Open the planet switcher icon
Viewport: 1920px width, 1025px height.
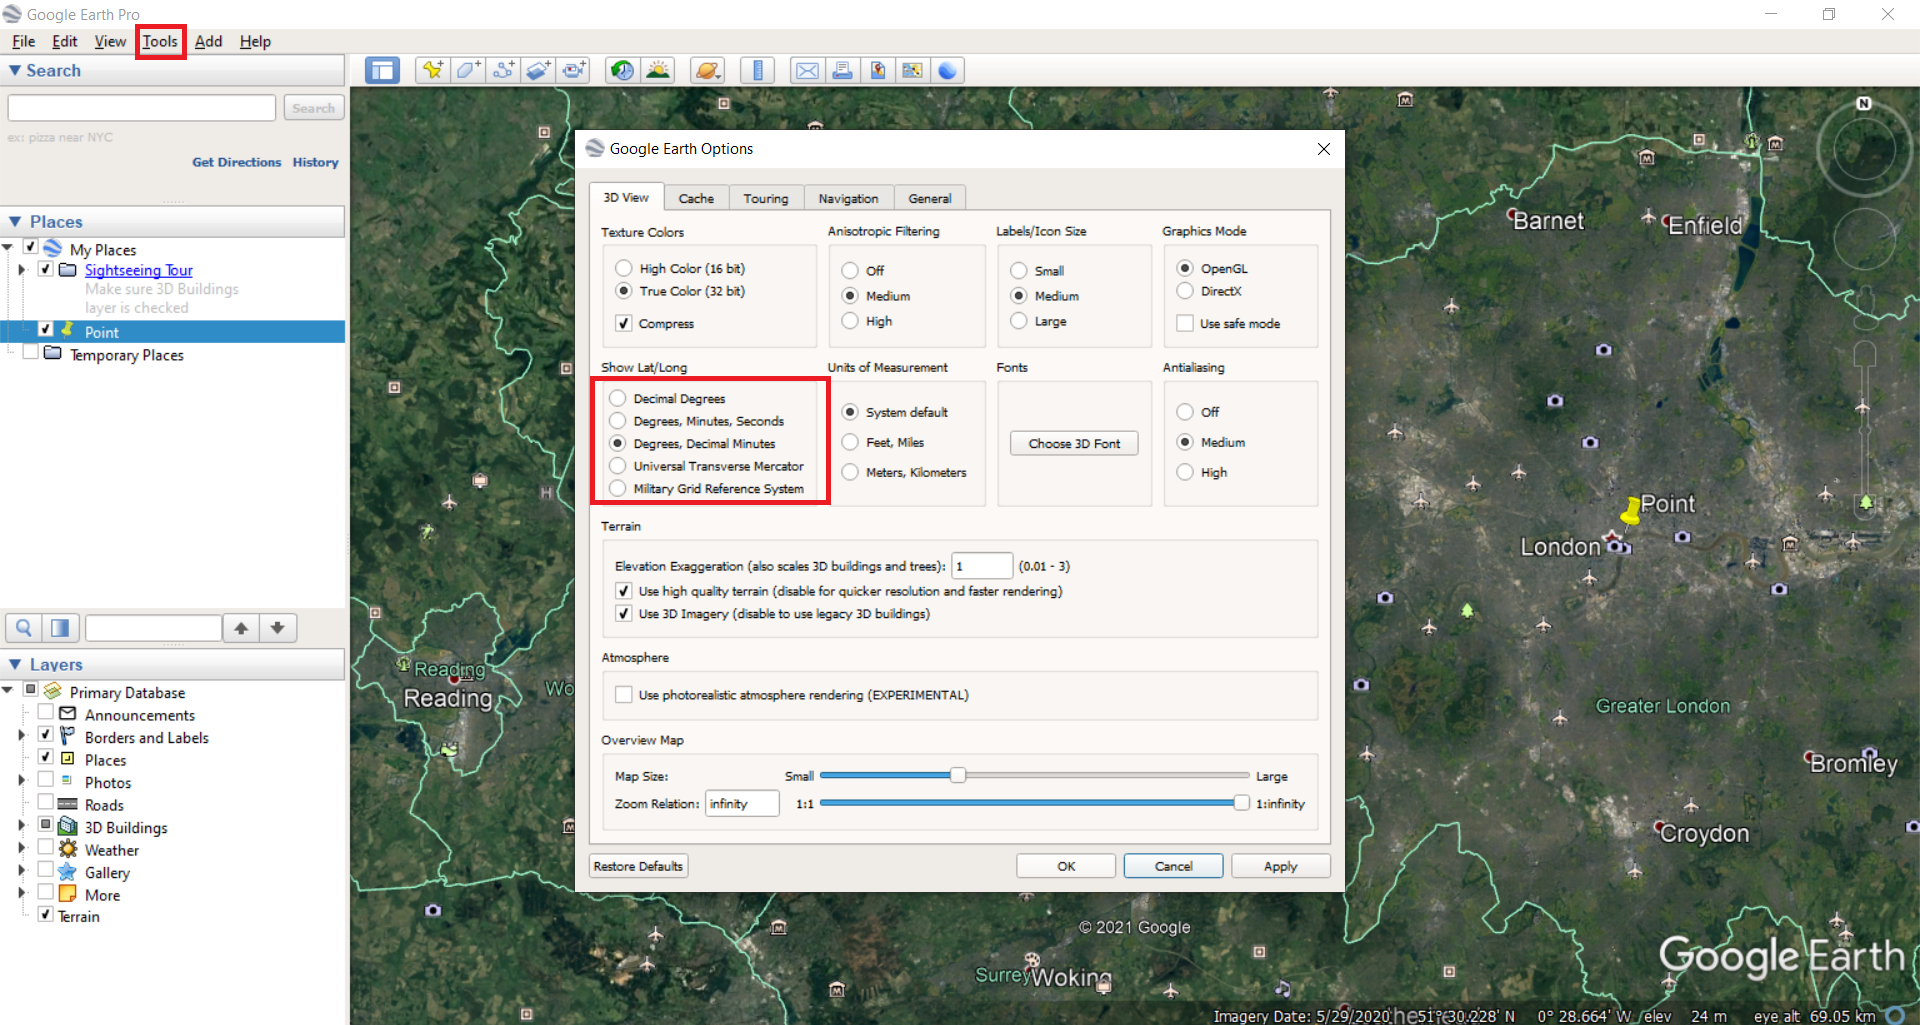[707, 71]
